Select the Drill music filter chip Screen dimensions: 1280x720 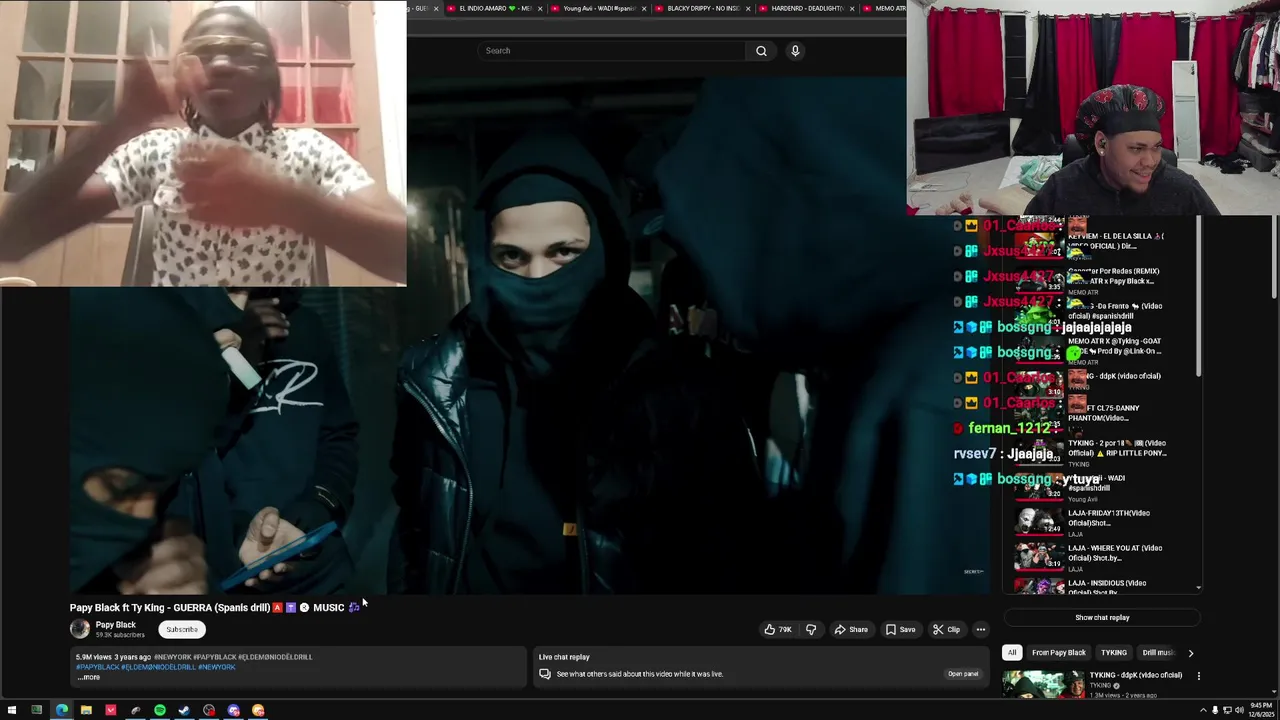[x=1158, y=653]
